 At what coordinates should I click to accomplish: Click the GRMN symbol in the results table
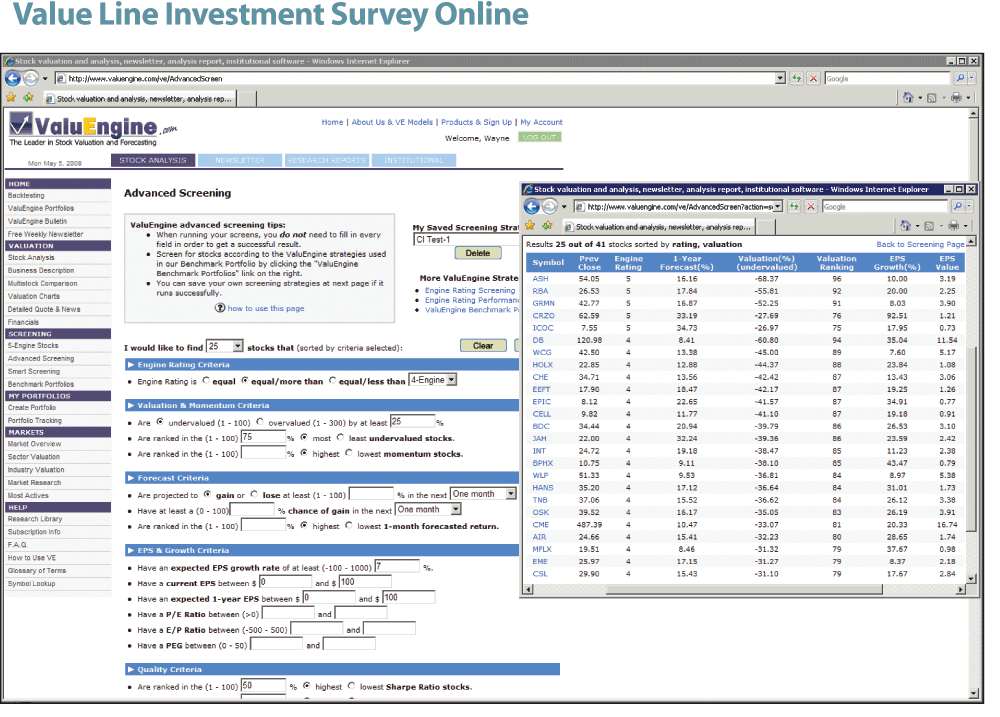(543, 304)
